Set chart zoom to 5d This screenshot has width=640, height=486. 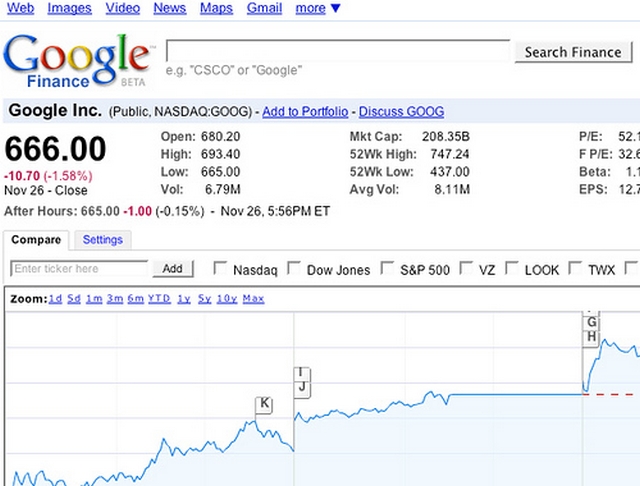[x=74, y=299]
